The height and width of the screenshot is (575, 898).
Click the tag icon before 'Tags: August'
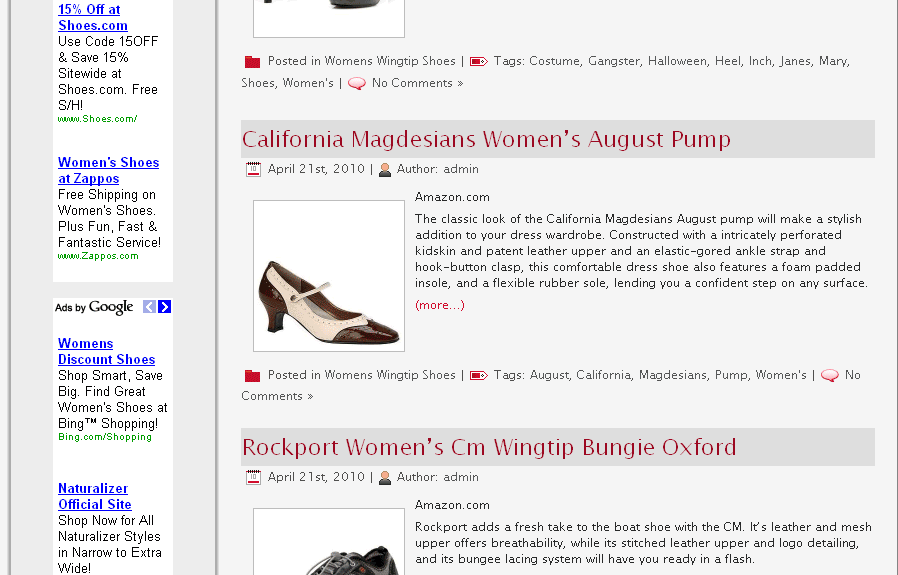click(x=478, y=376)
